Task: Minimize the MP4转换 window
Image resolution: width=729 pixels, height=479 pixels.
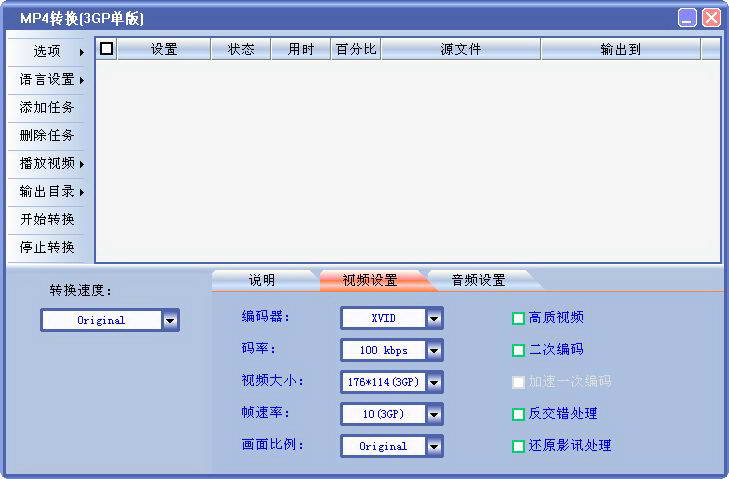Action: 687,18
